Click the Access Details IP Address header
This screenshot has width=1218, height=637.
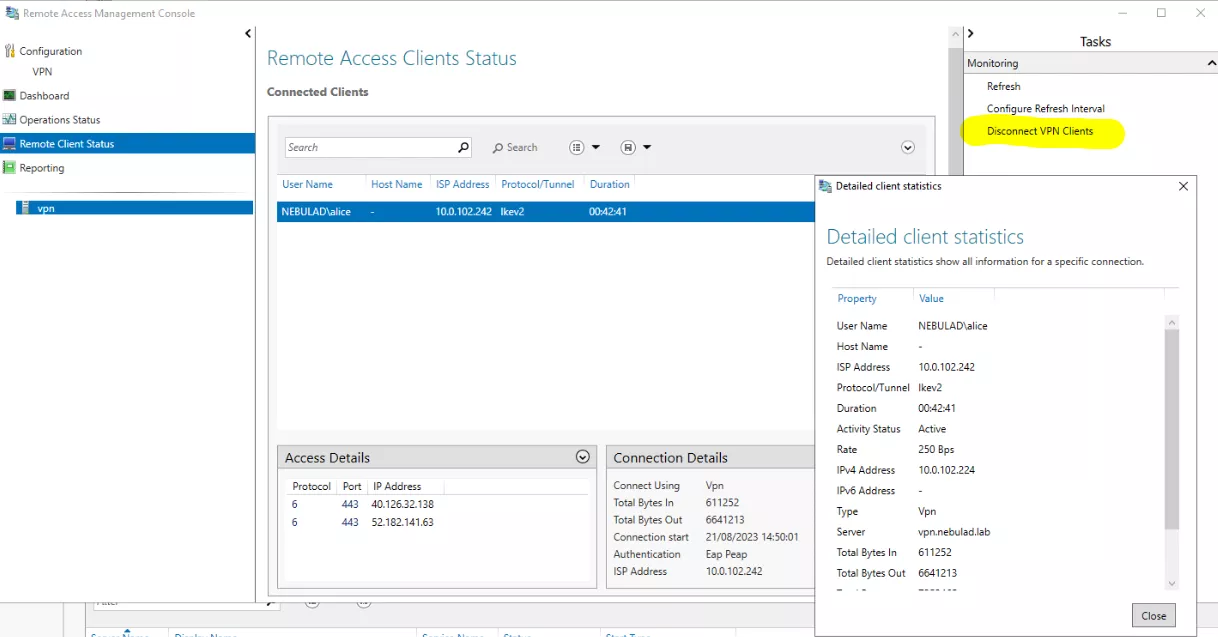(x=397, y=486)
